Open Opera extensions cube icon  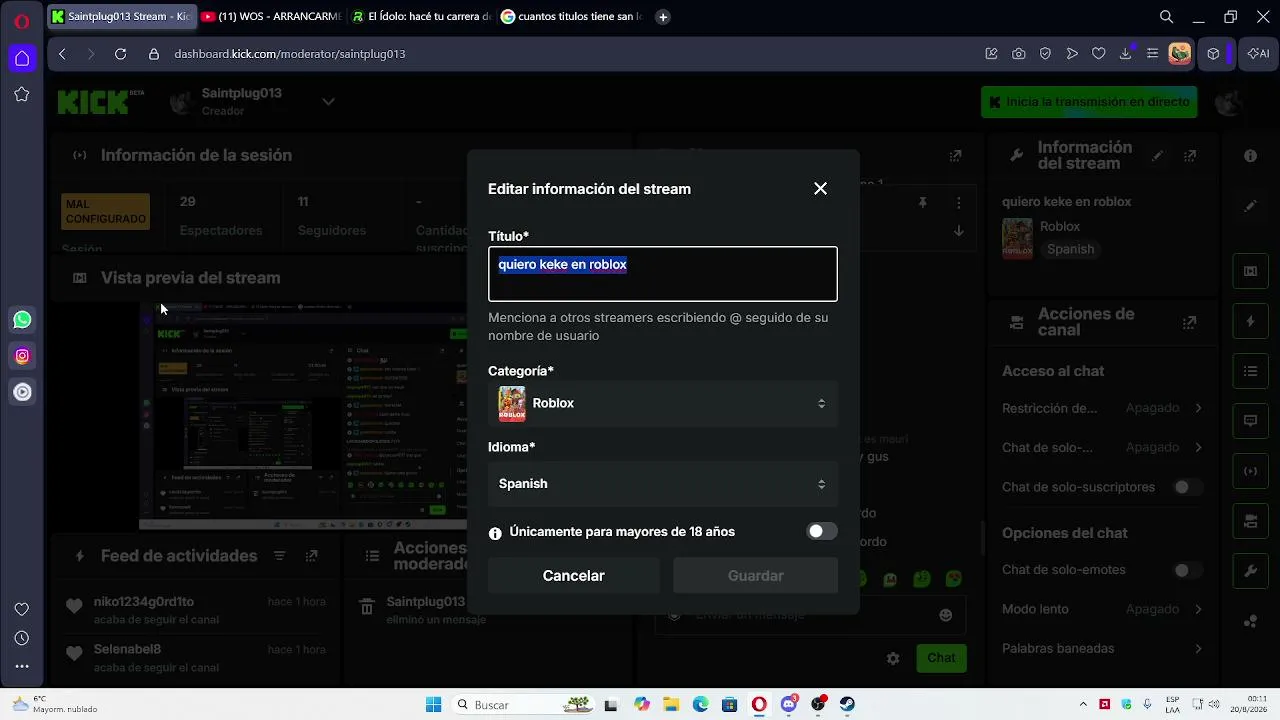point(1213,54)
